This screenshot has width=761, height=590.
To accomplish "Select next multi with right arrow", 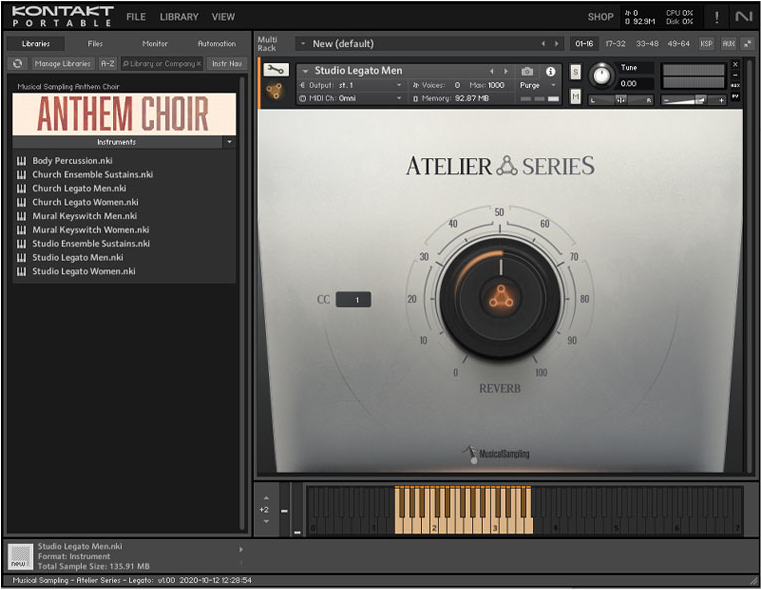I will pyautogui.click(x=557, y=44).
